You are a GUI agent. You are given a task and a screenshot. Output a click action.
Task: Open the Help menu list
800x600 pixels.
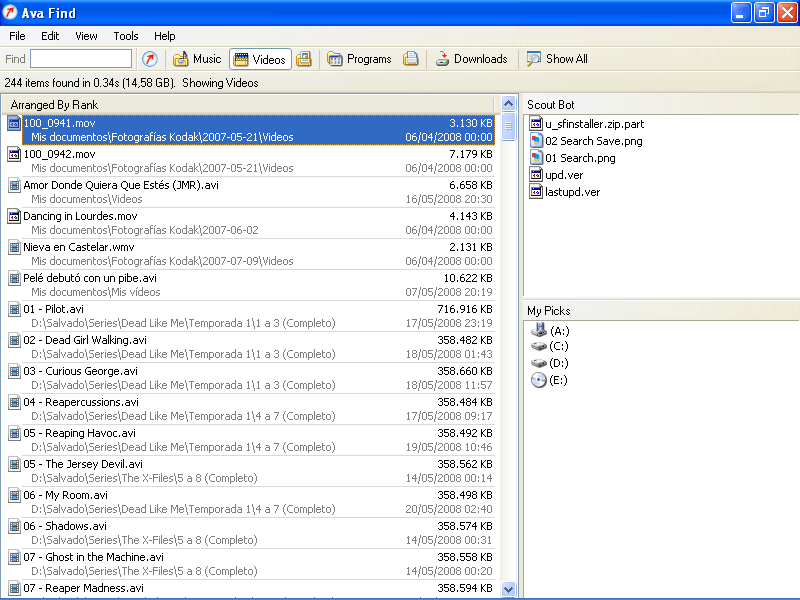[x=164, y=35]
